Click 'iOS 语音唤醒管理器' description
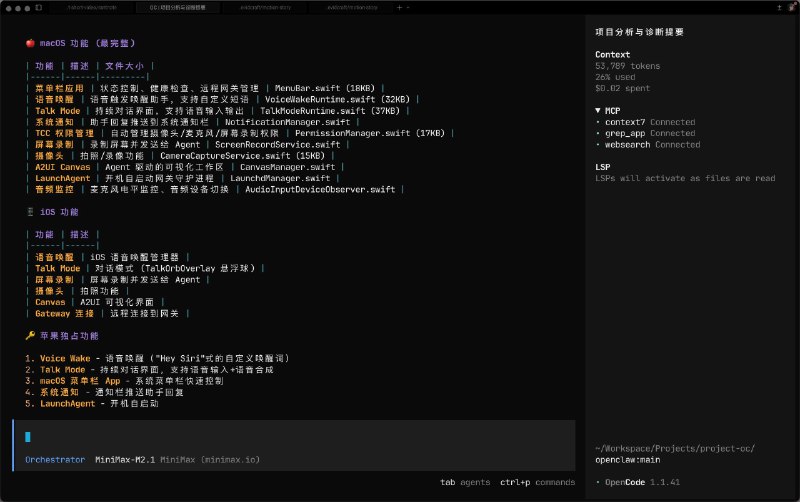The width and height of the screenshot is (800, 502). [x=135, y=257]
